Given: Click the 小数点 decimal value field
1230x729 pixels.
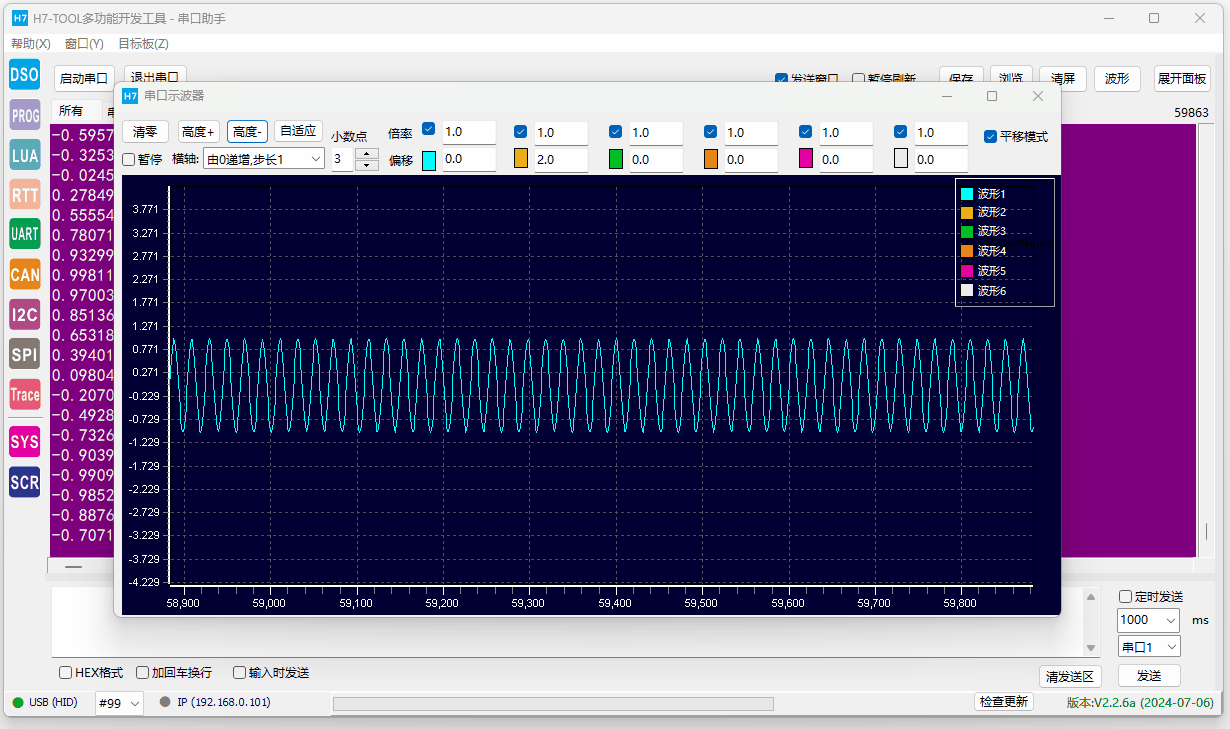Looking at the screenshot, I should (x=343, y=159).
